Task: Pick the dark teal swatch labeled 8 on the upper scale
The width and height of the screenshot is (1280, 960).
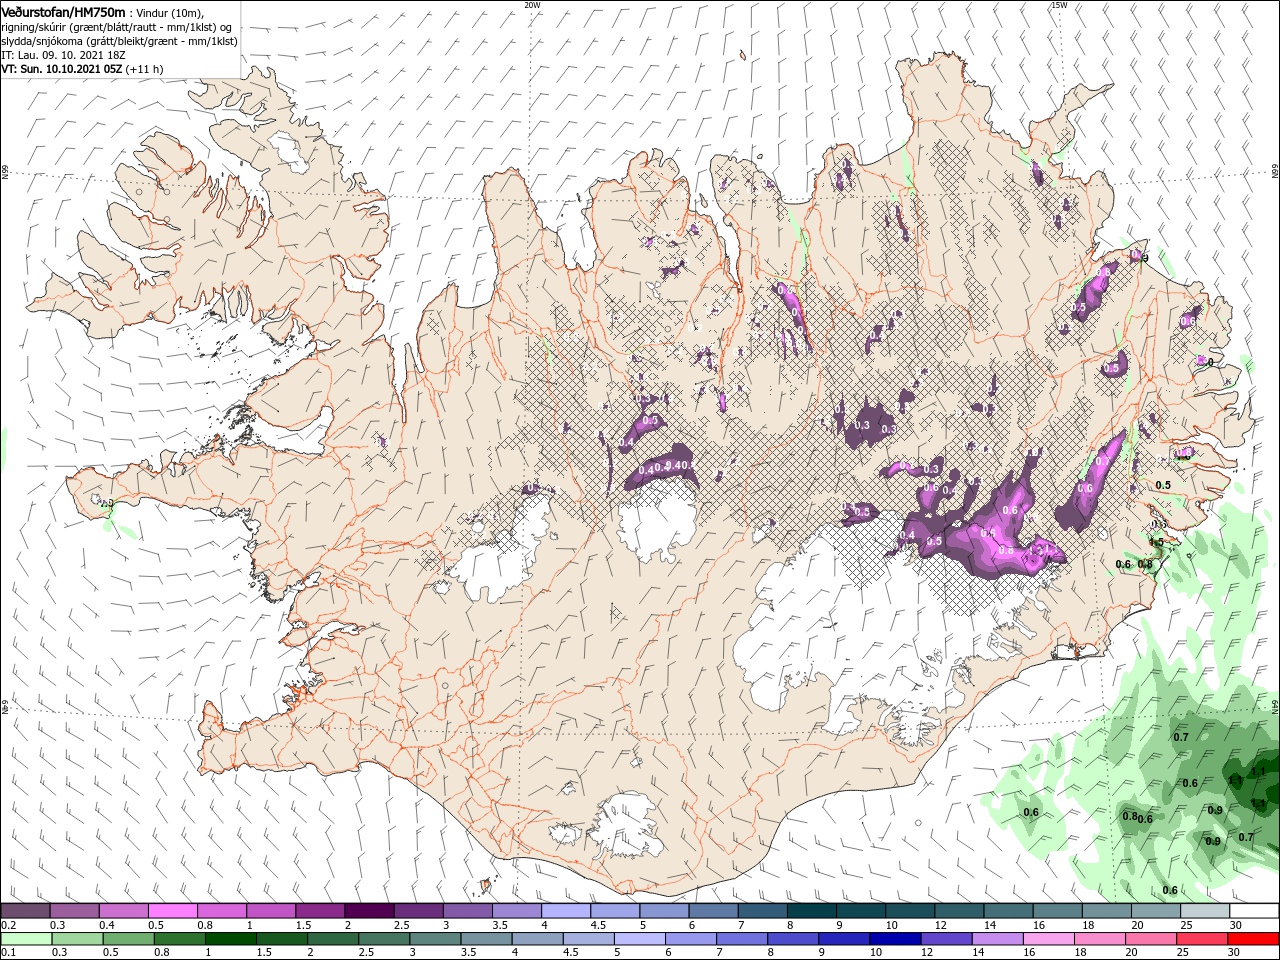Action: [811, 911]
